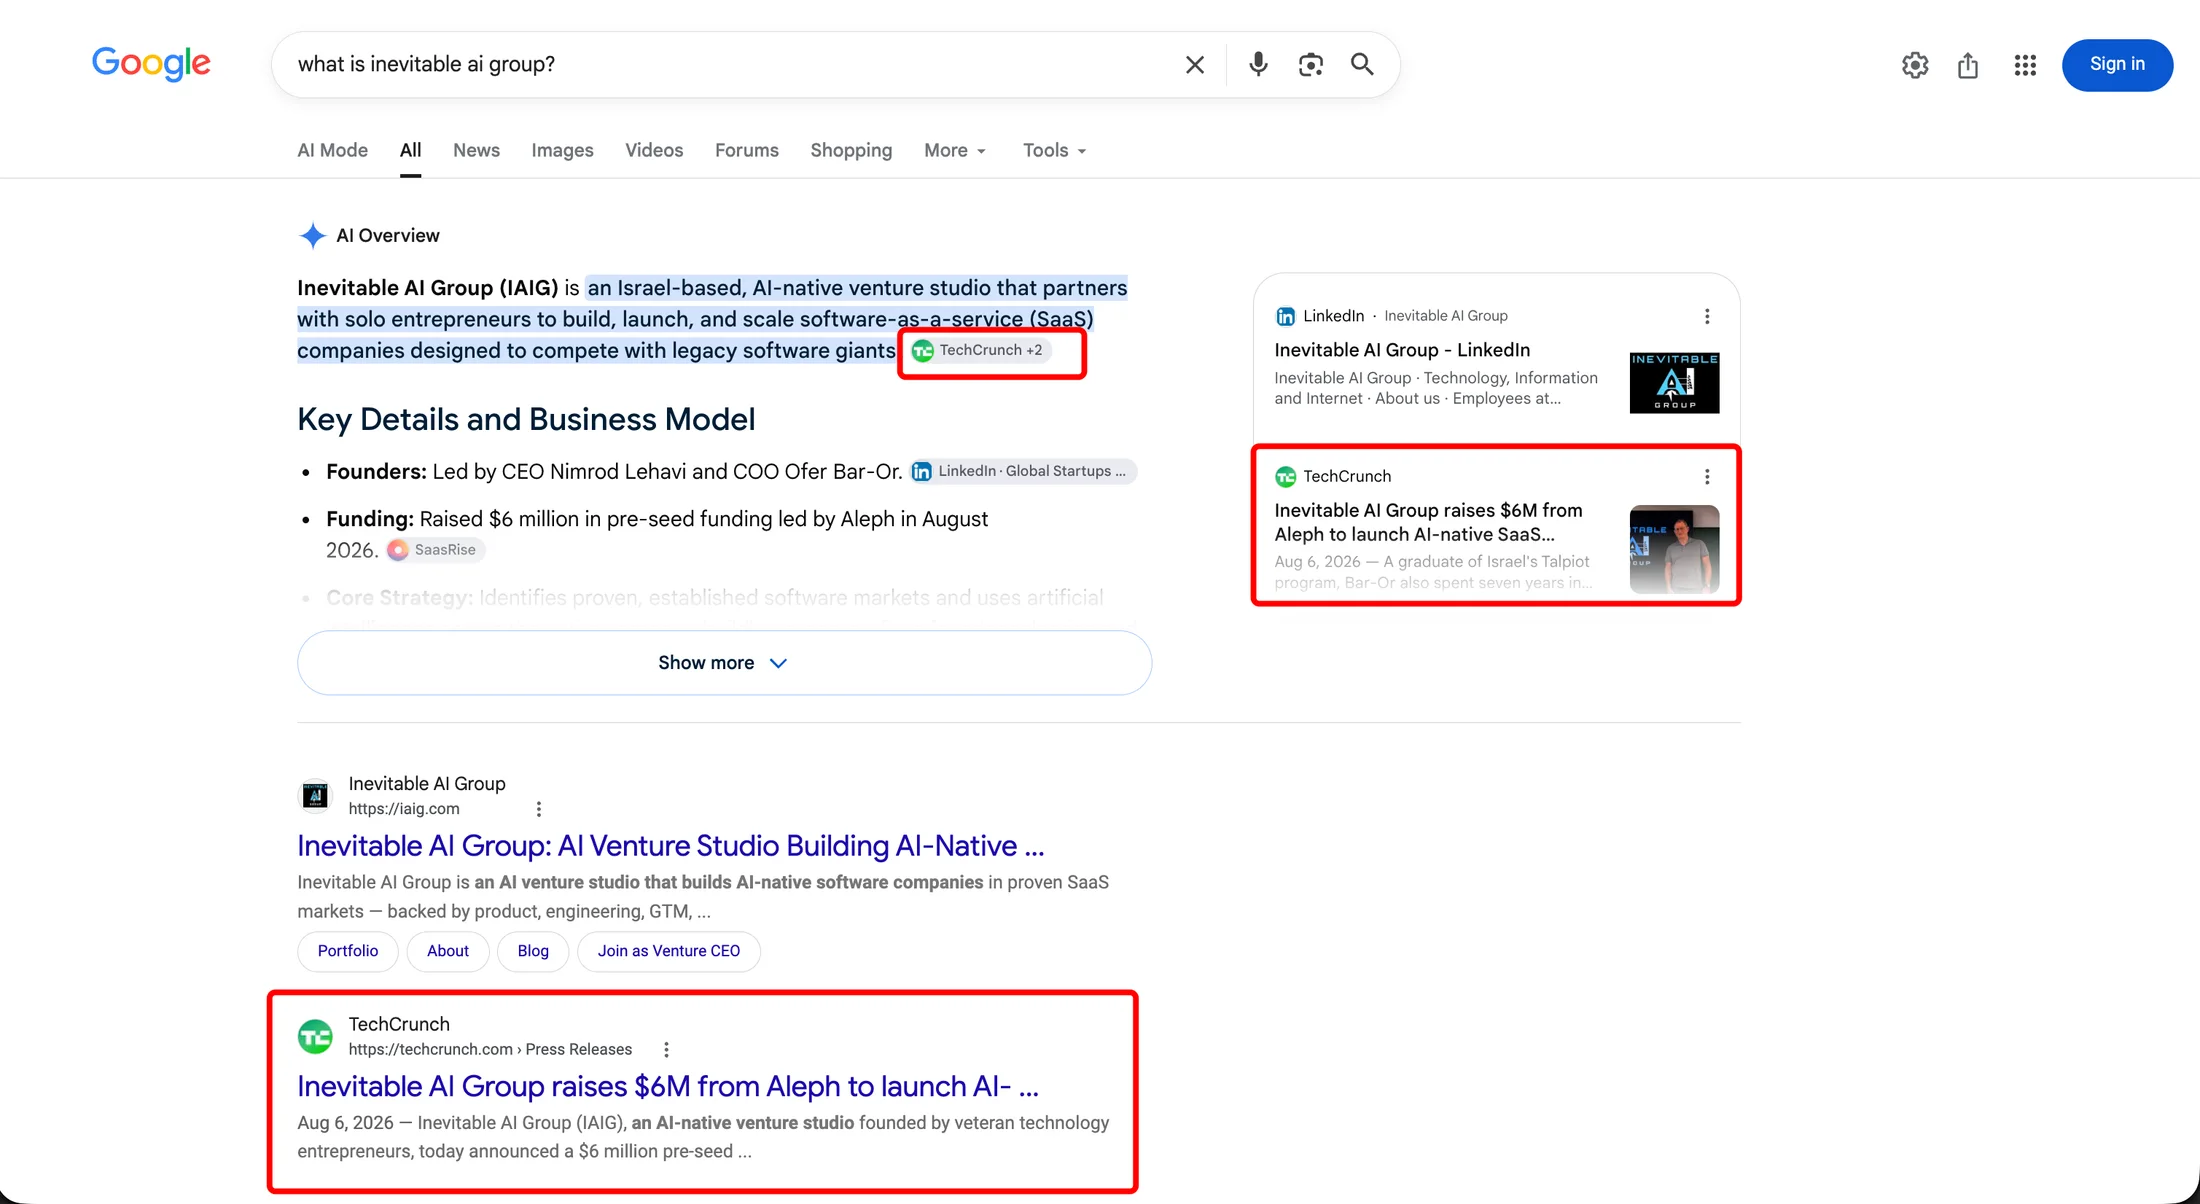Screen dimensions: 2200x1204
Task: Open three-dot menu beside techcrunch.com URL
Action: tap(666, 1049)
